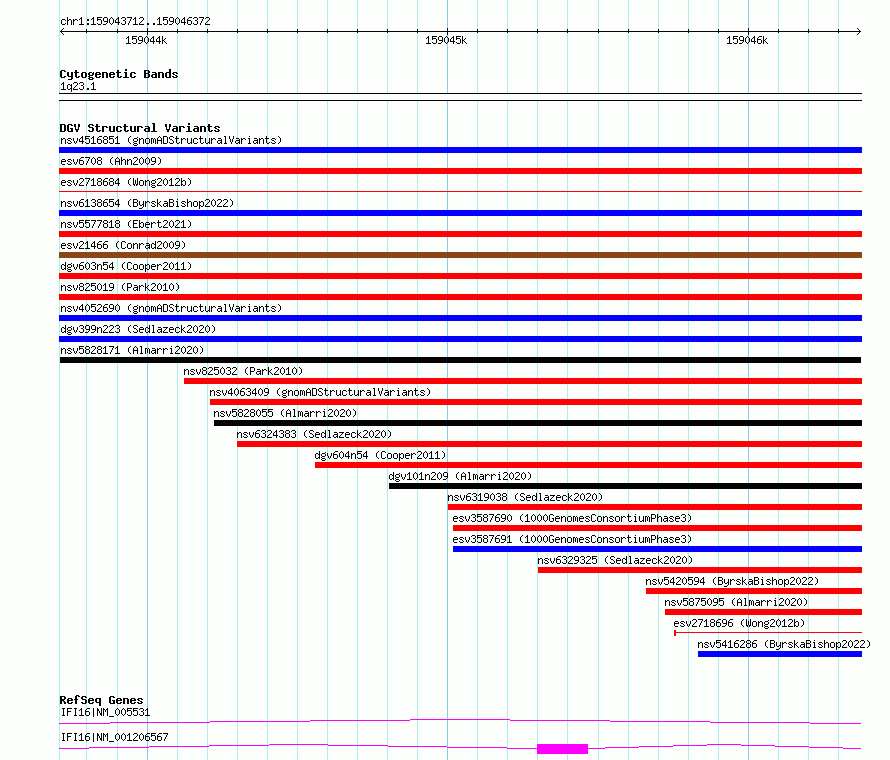Click the black bar of nsv5828171
Screen dimensions: 890x760
click(460, 360)
